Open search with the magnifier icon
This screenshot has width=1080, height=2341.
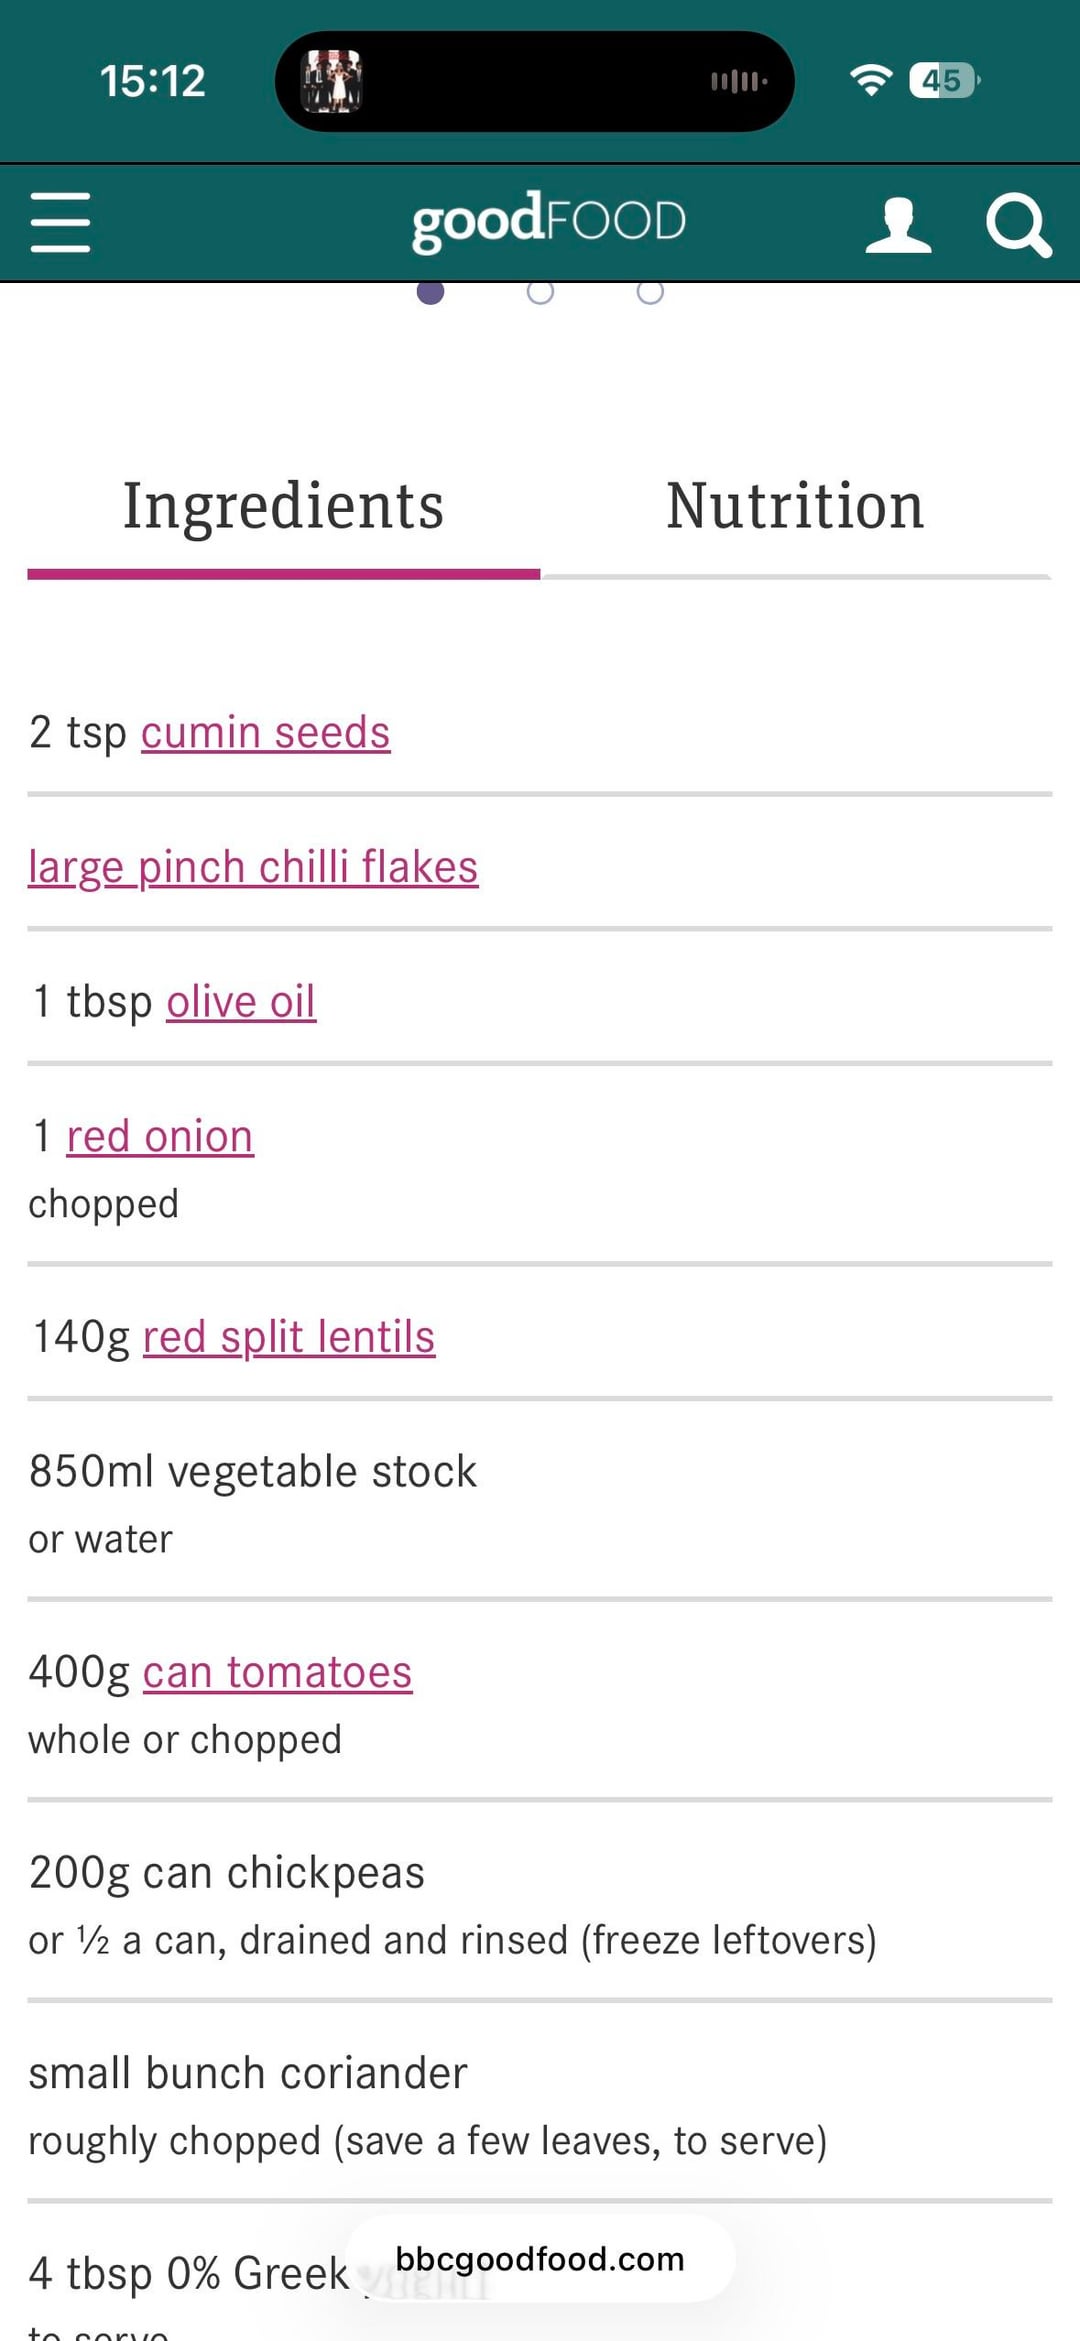click(1017, 224)
